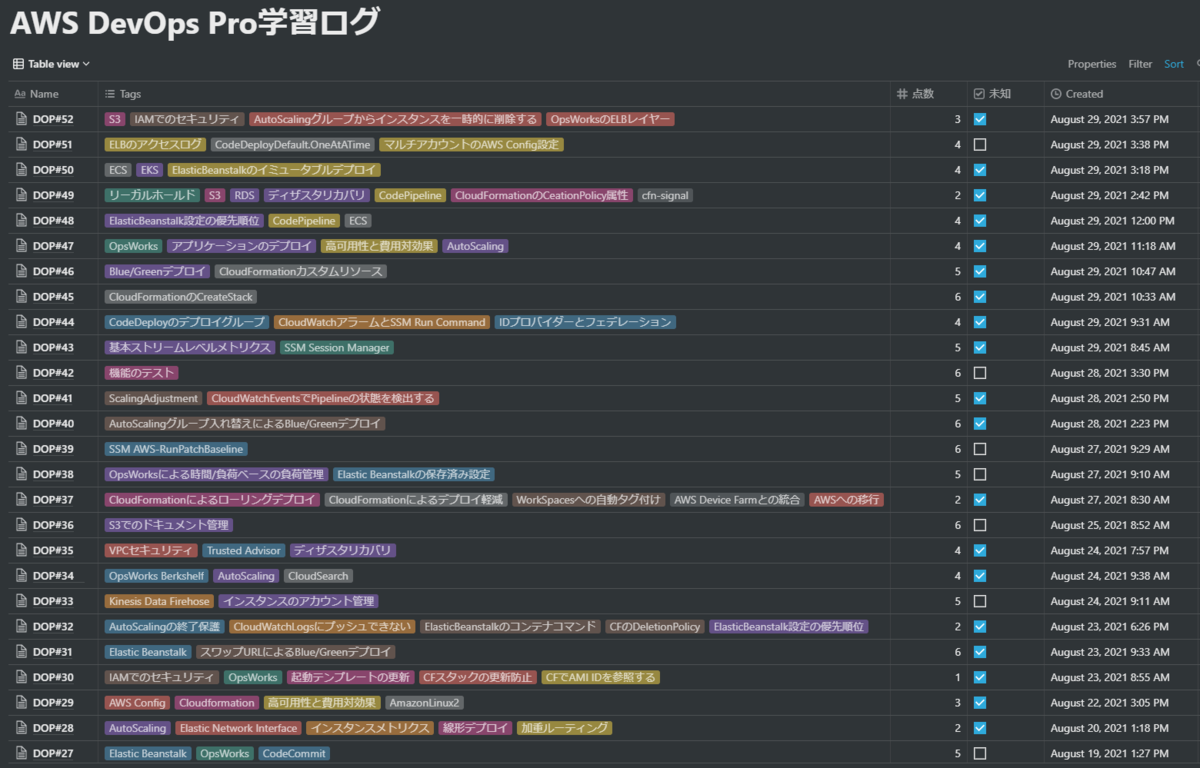Click the cfn-signal tag in DOP#49
This screenshot has height=768, width=1200.
pyautogui.click(x=666, y=196)
